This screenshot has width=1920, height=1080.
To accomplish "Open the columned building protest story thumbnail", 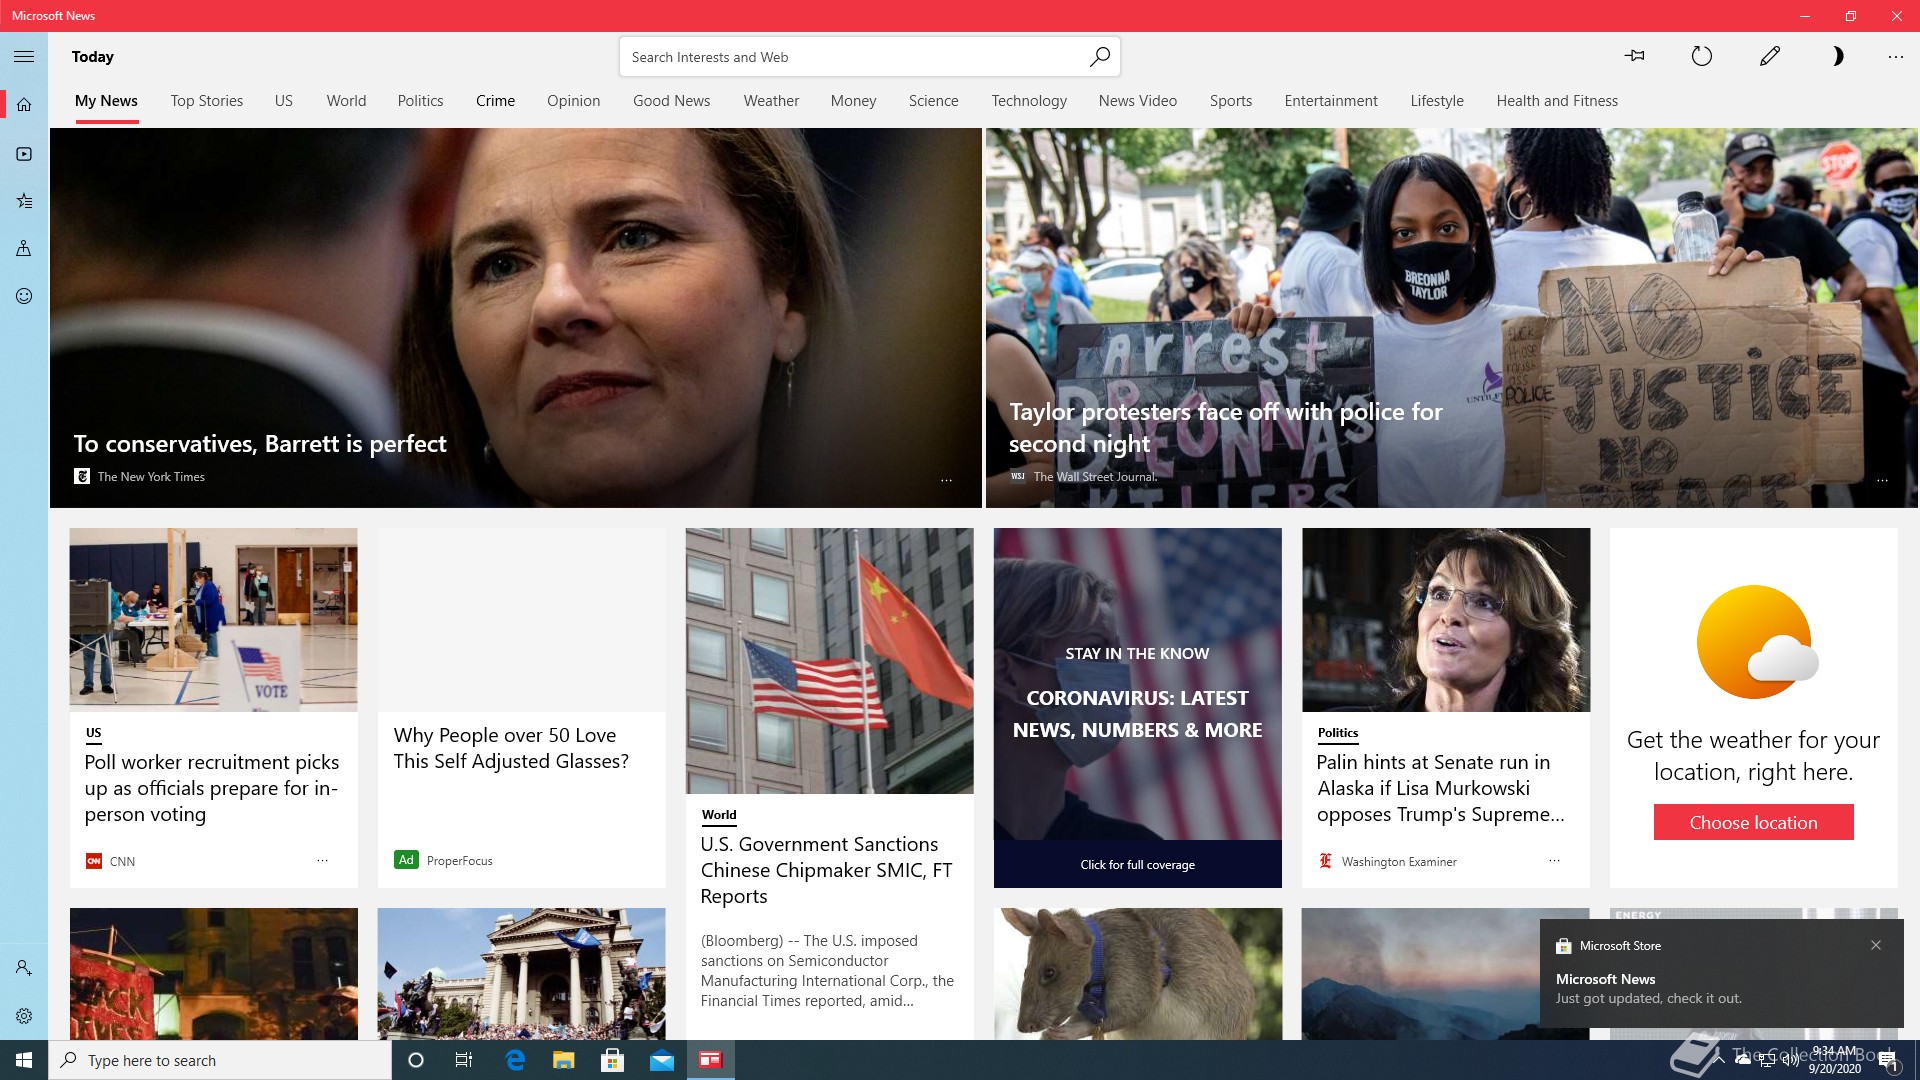I will pos(521,974).
